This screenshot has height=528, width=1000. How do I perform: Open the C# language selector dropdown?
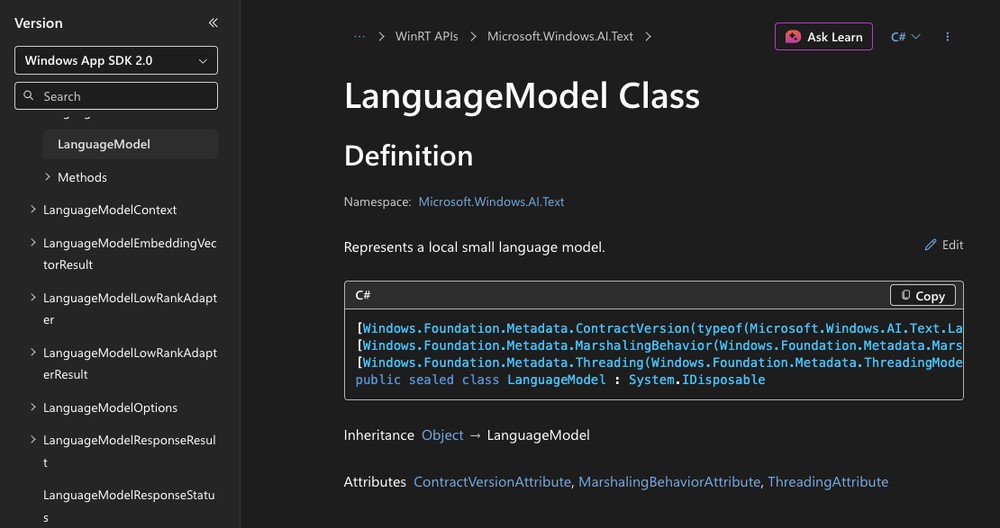(x=906, y=37)
